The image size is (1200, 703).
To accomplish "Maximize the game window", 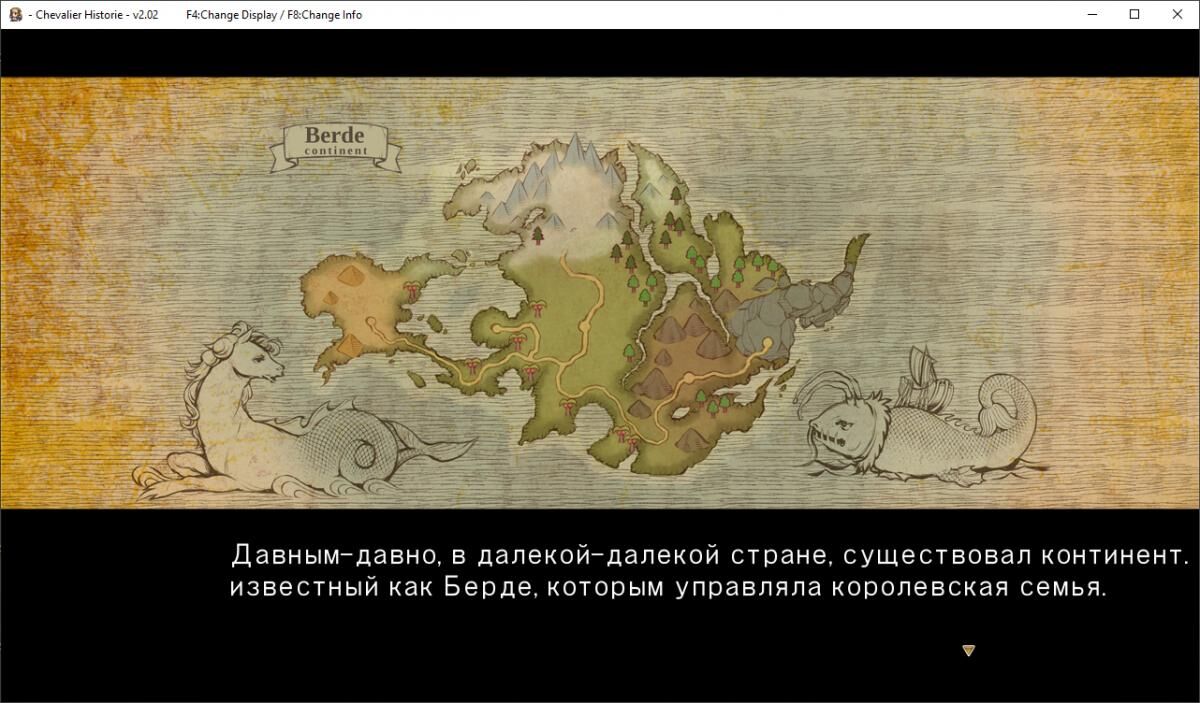I will pos(1134,14).
